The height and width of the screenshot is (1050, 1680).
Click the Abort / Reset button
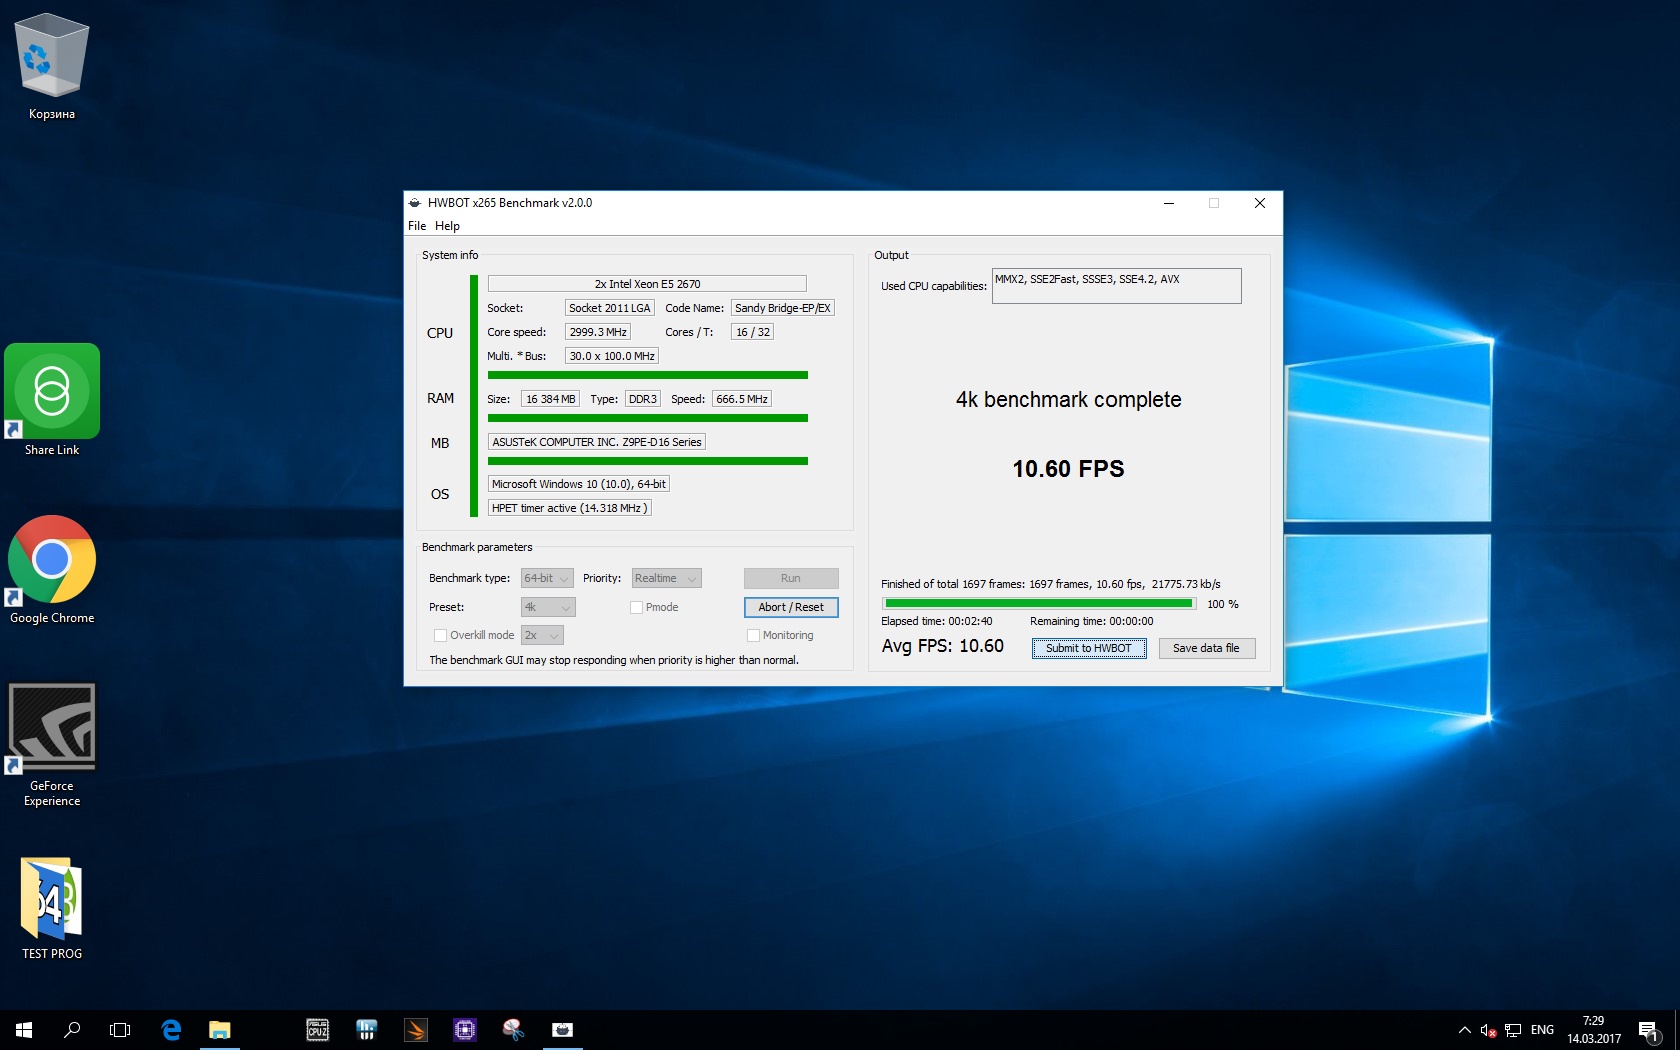(x=791, y=607)
